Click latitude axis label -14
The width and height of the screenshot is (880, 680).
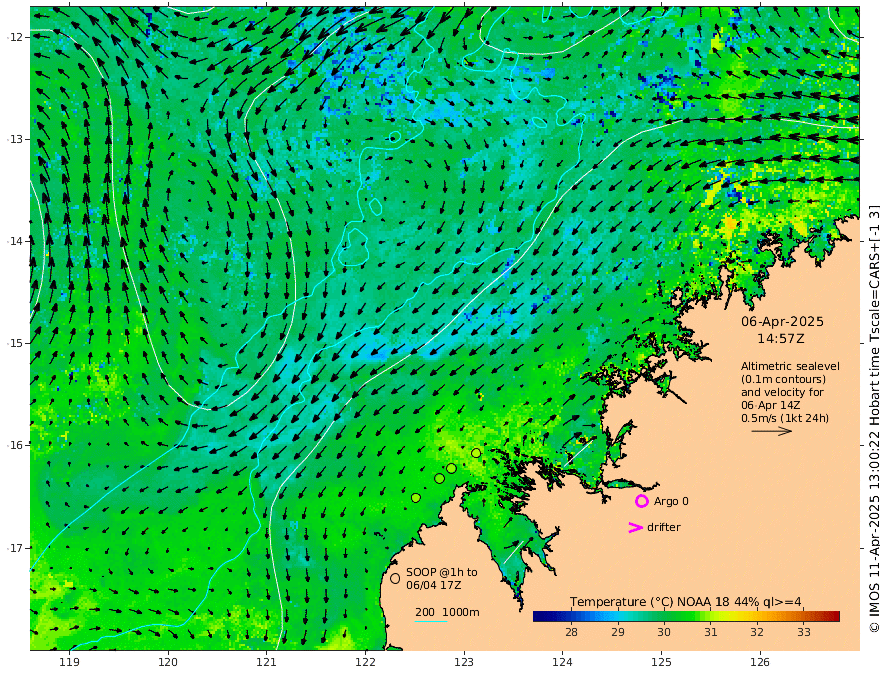(x=15, y=241)
